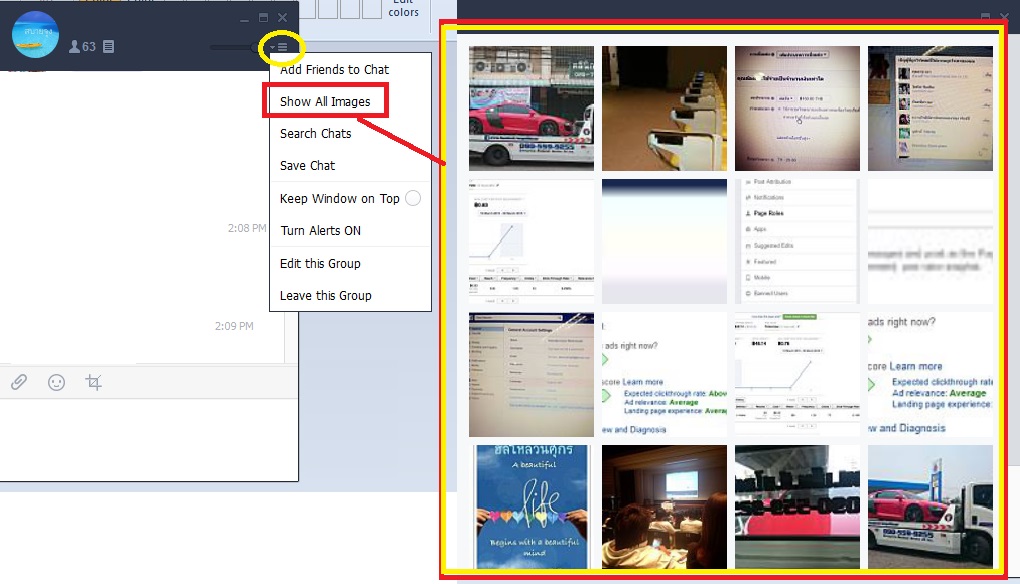Open the blank white gradient thumbnail
This screenshot has height=584, width=1020.
(664, 241)
